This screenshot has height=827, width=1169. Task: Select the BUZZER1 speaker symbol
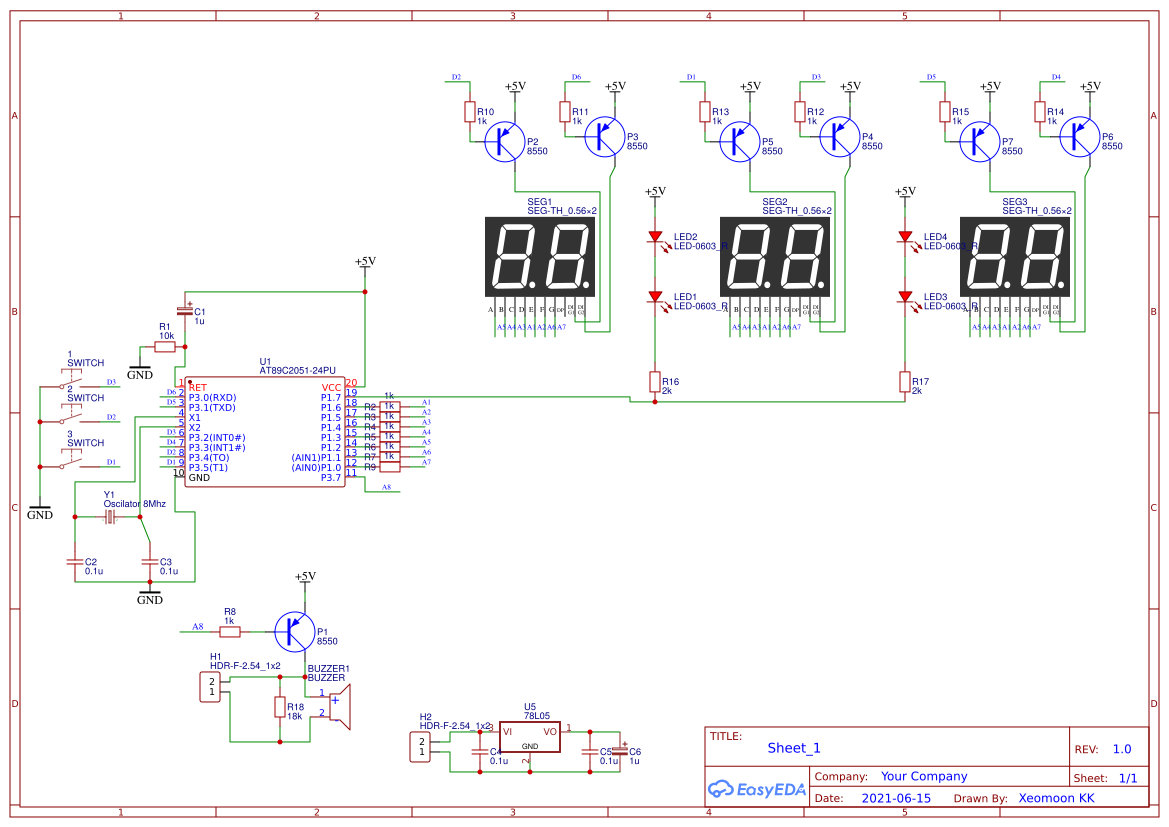[340, 707]
